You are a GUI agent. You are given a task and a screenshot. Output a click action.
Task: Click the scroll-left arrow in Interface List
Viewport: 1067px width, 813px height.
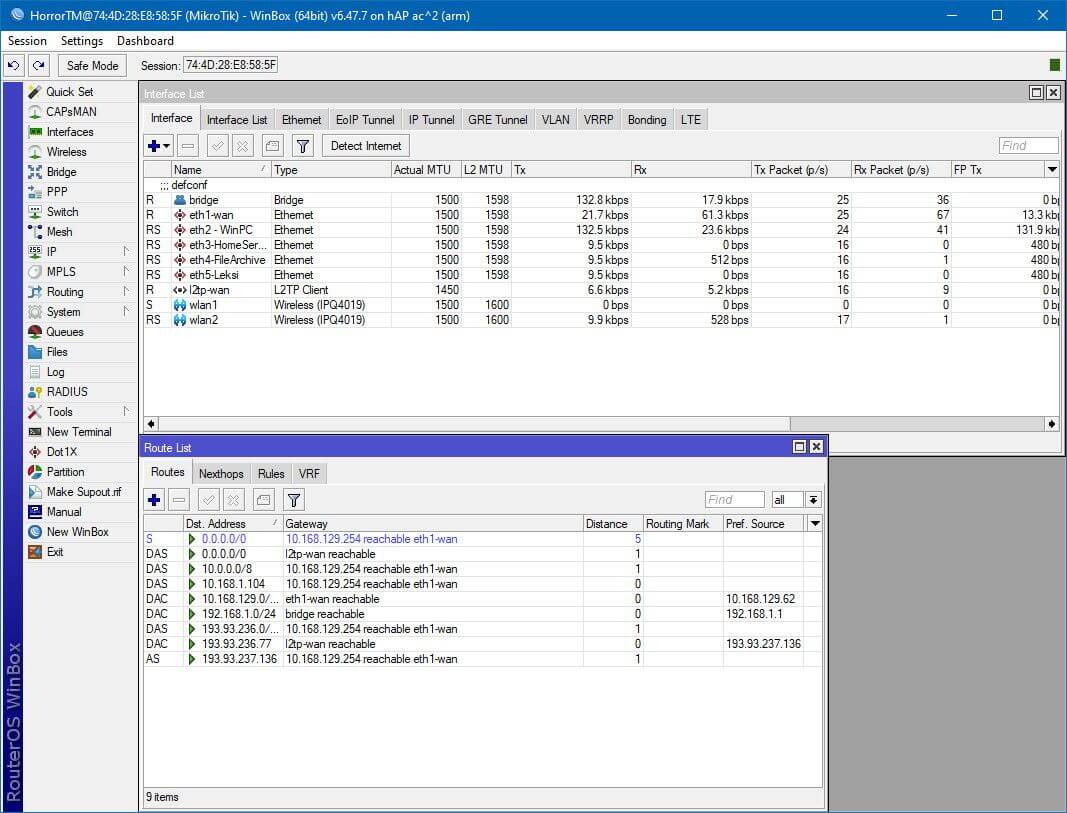coord(151,424)
